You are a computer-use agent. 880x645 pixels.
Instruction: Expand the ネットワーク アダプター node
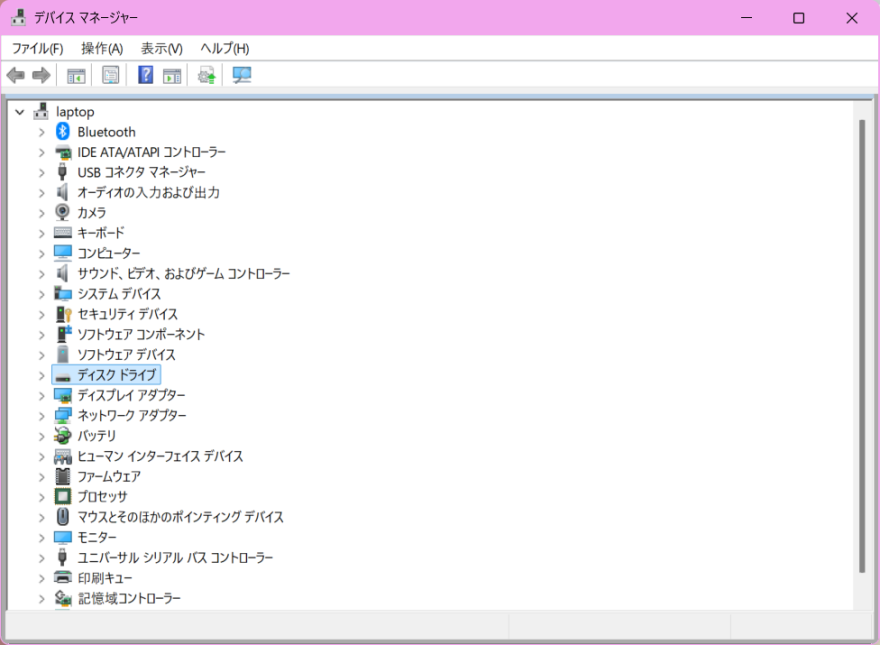(41, 416)
